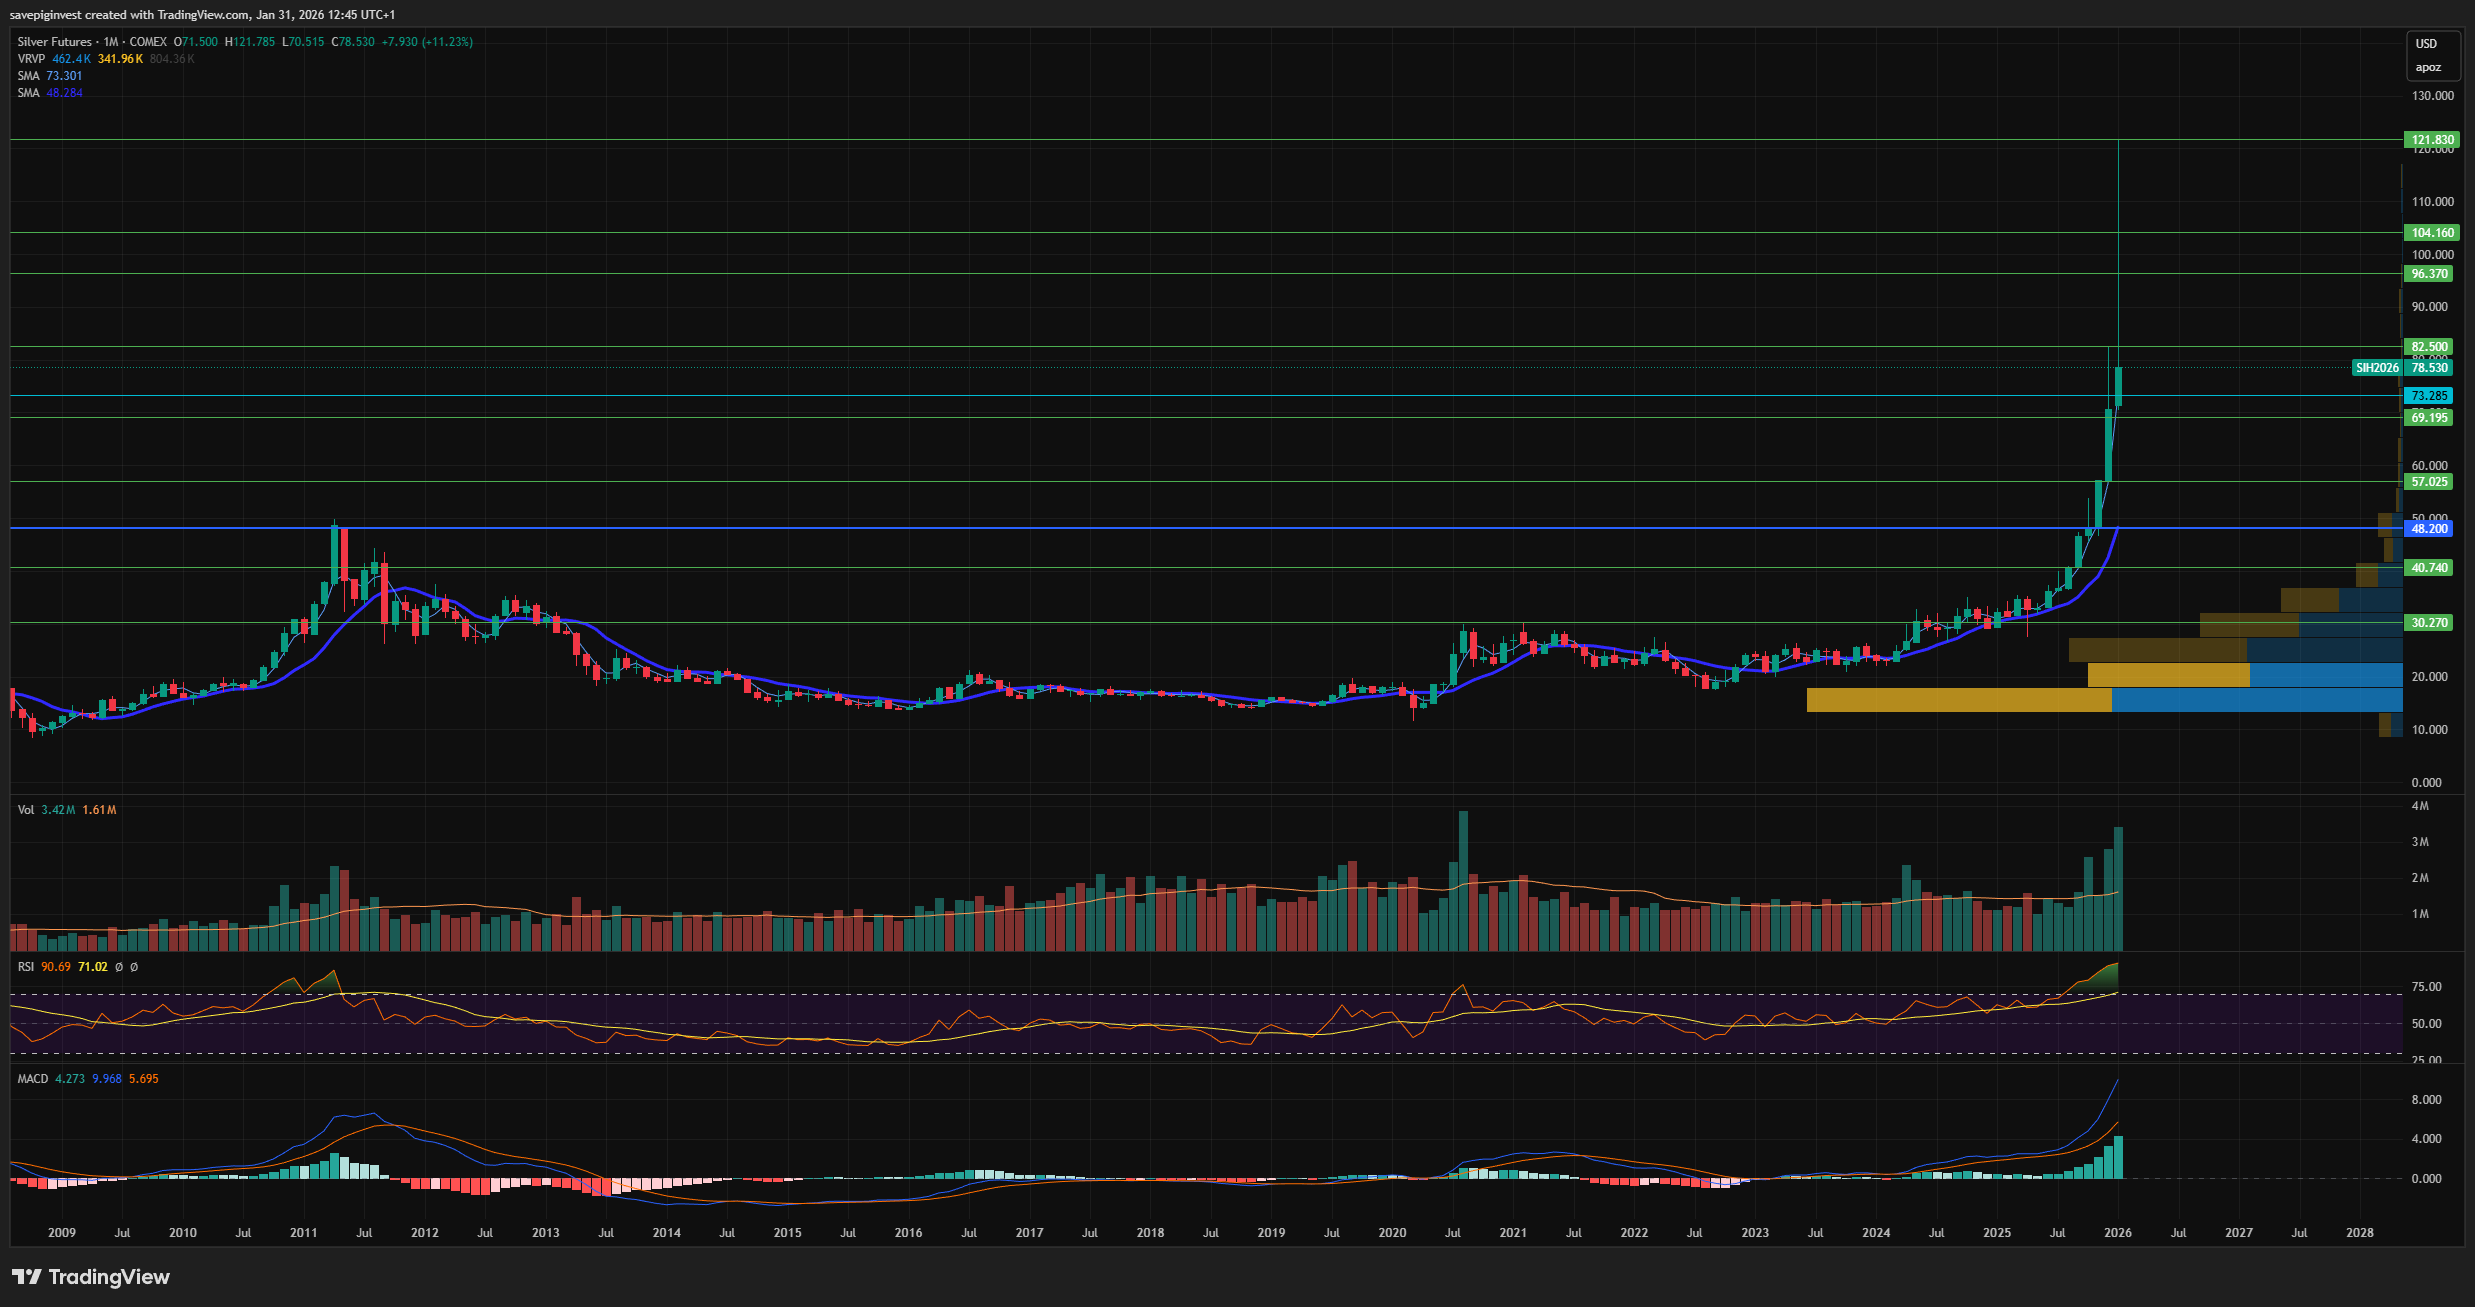
Task: Click the MACD indicator legend label
Action: tap(32, 1079)
